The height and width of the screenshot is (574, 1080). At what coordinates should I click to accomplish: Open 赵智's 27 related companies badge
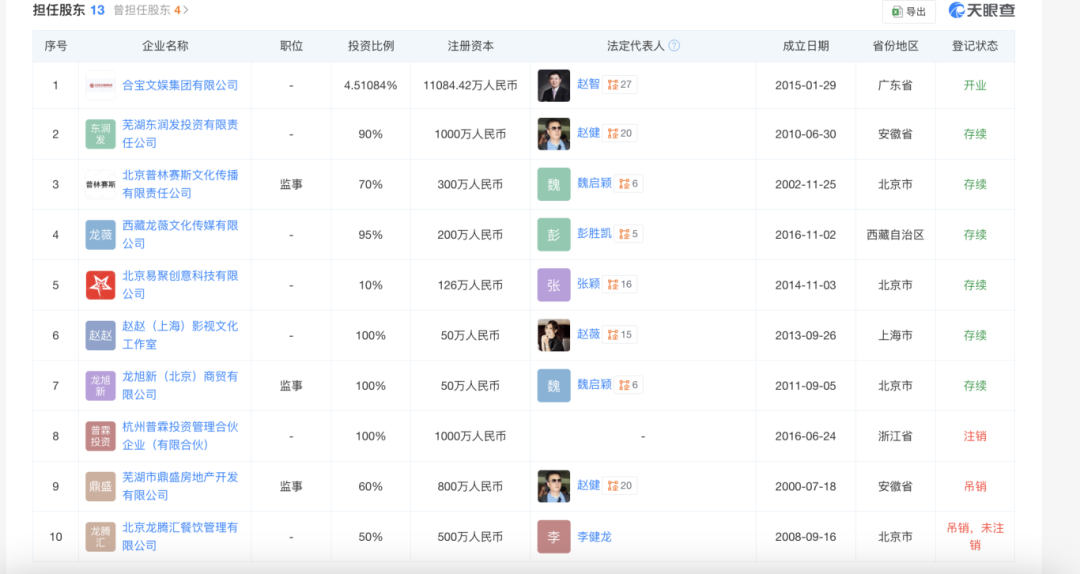coord(620,85)
